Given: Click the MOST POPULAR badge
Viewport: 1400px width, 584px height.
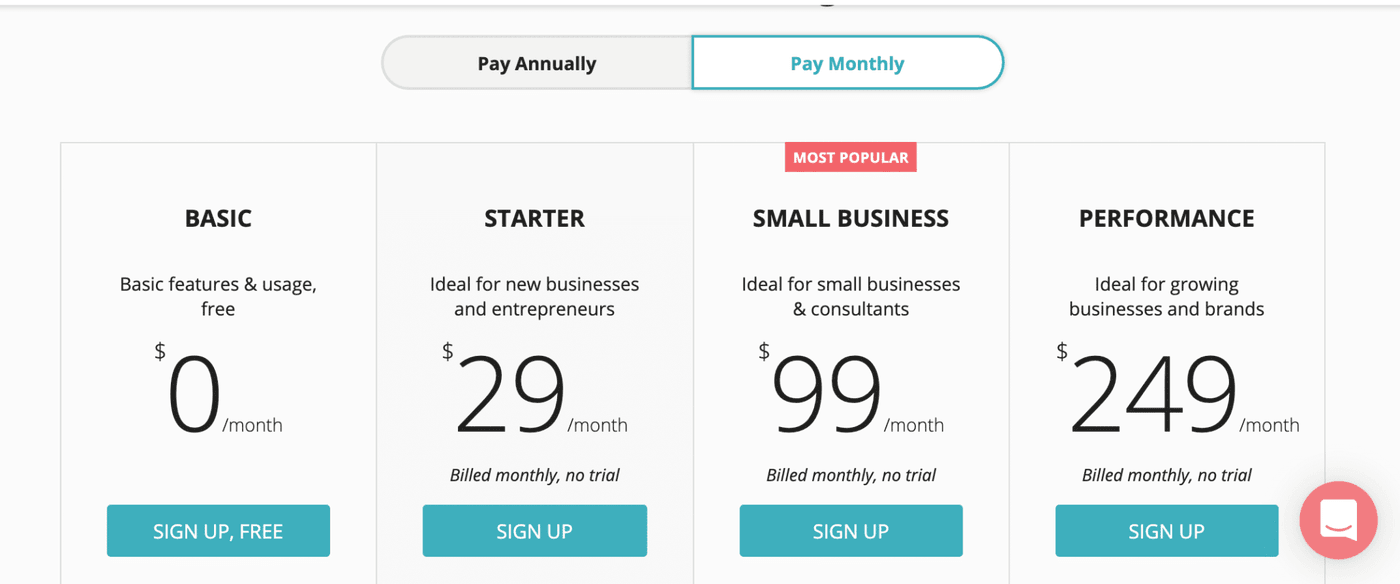Looking at the screenshot, I should 850,158.
